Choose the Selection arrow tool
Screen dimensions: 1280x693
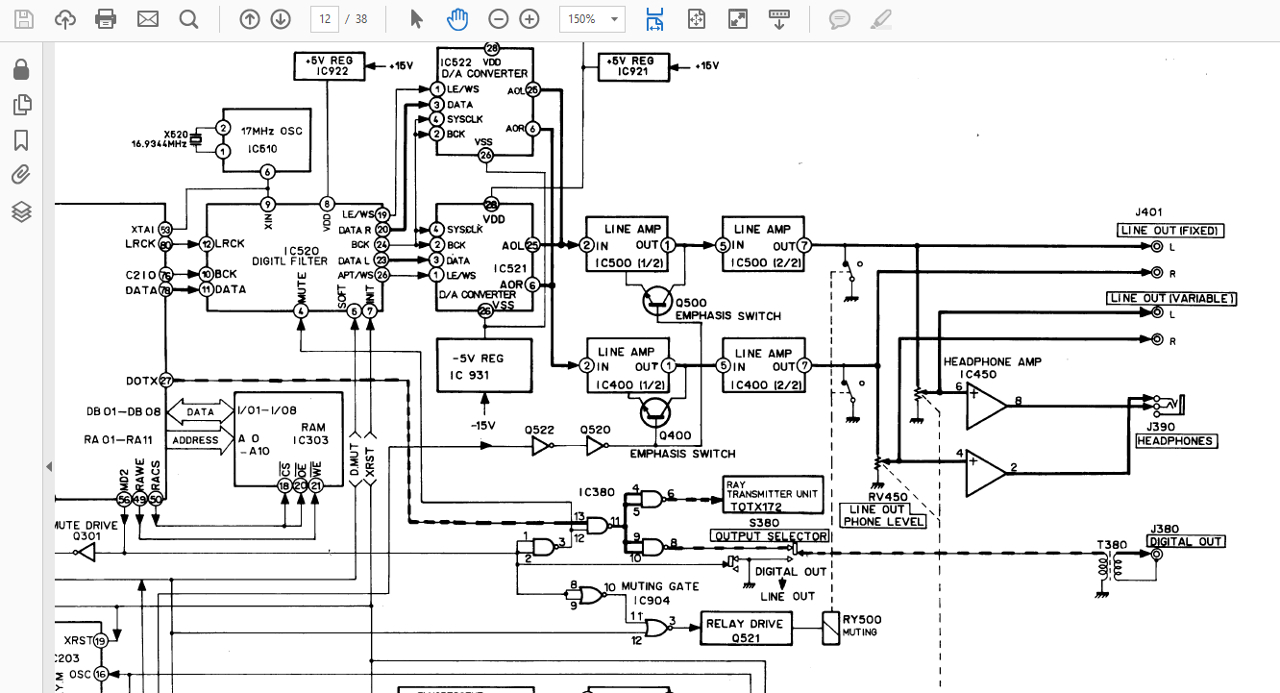(x=417, y=19)
